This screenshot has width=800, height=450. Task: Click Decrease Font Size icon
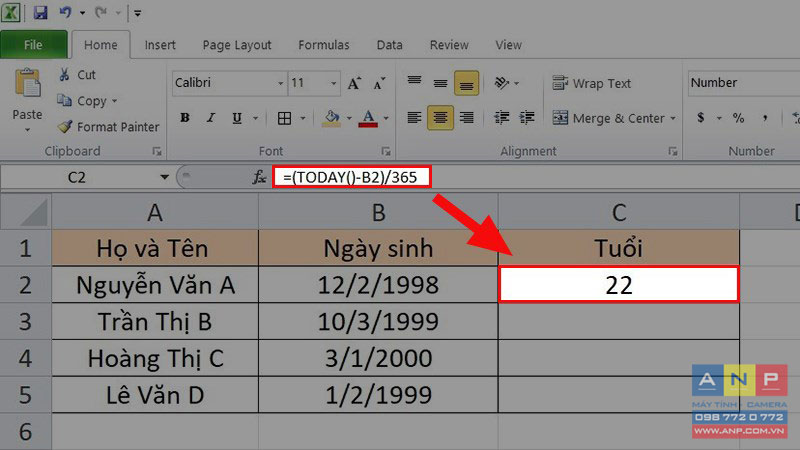tap(379, 83)
